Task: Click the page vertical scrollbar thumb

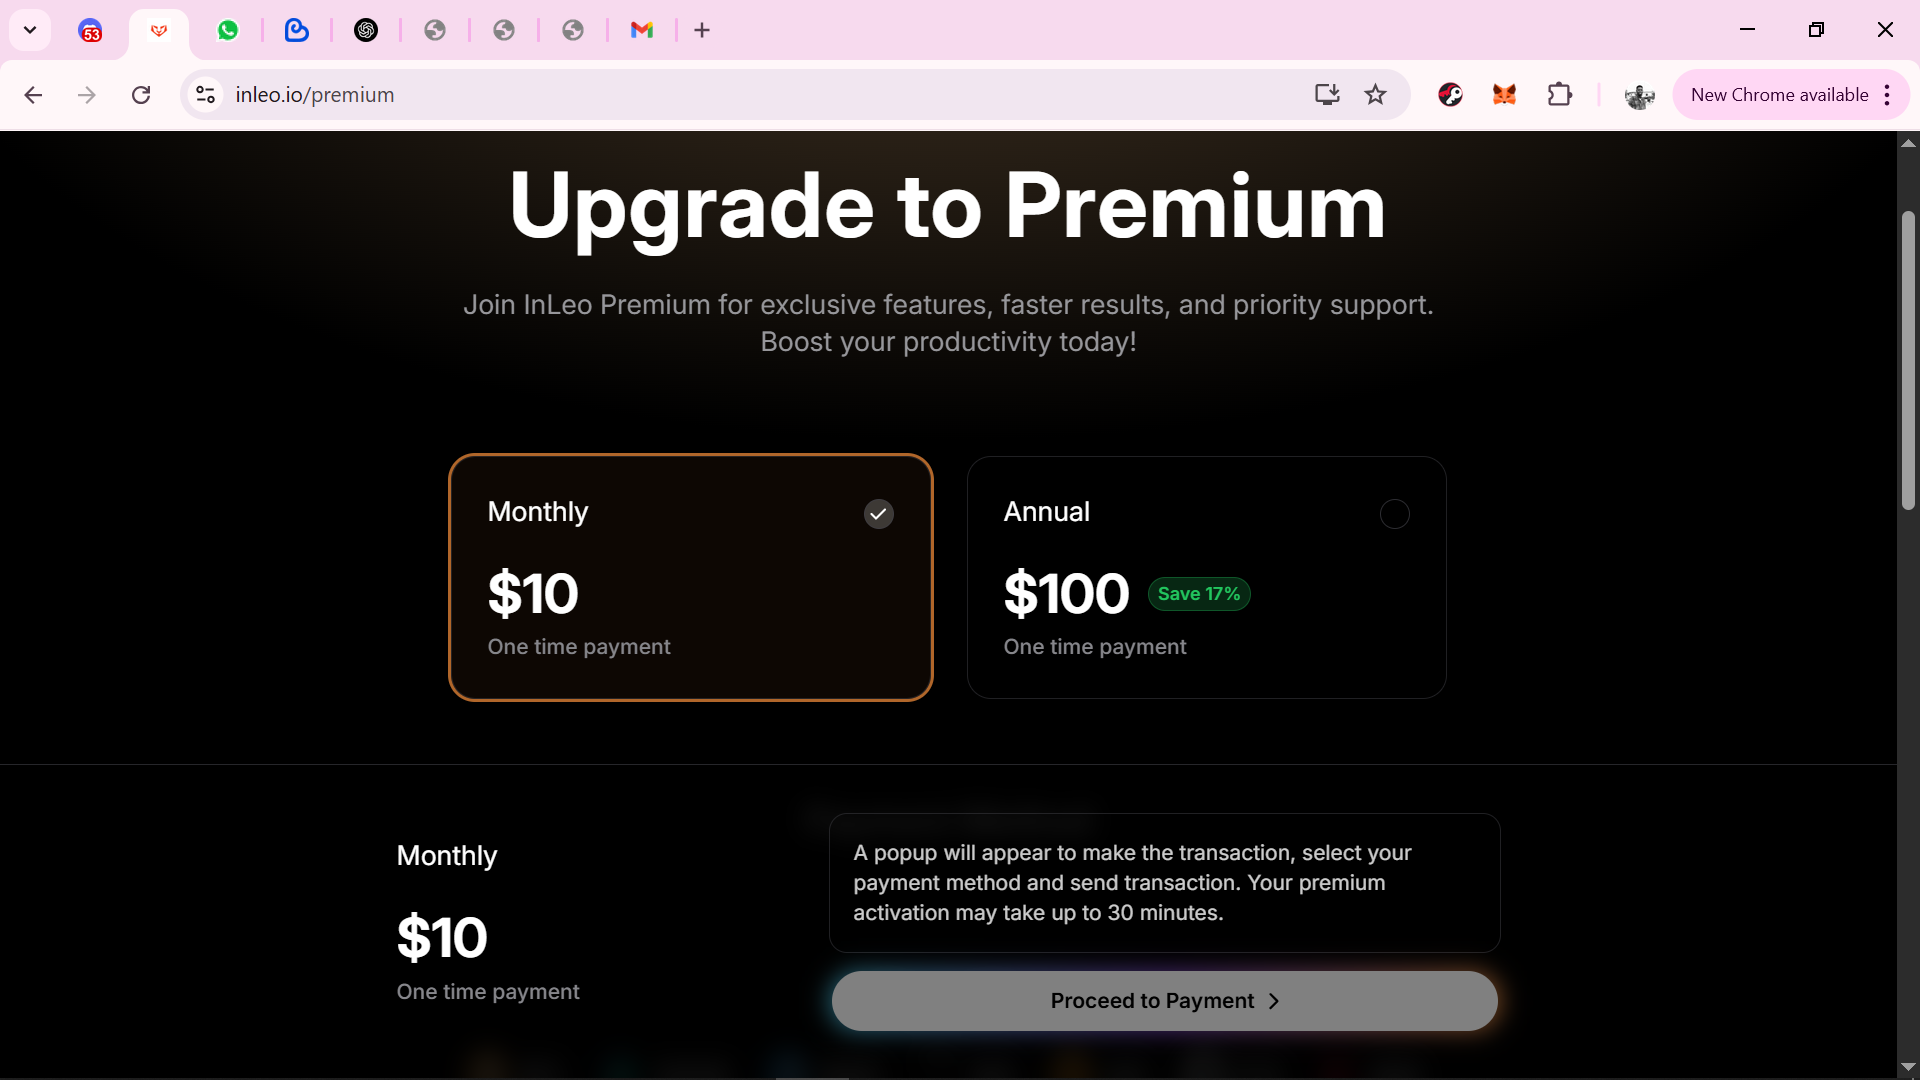Action: coord(1908,360)
